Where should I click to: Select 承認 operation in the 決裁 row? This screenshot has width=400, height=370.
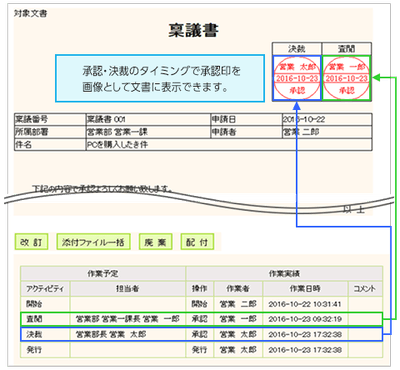pyautogui.click(x=200, y=334)
